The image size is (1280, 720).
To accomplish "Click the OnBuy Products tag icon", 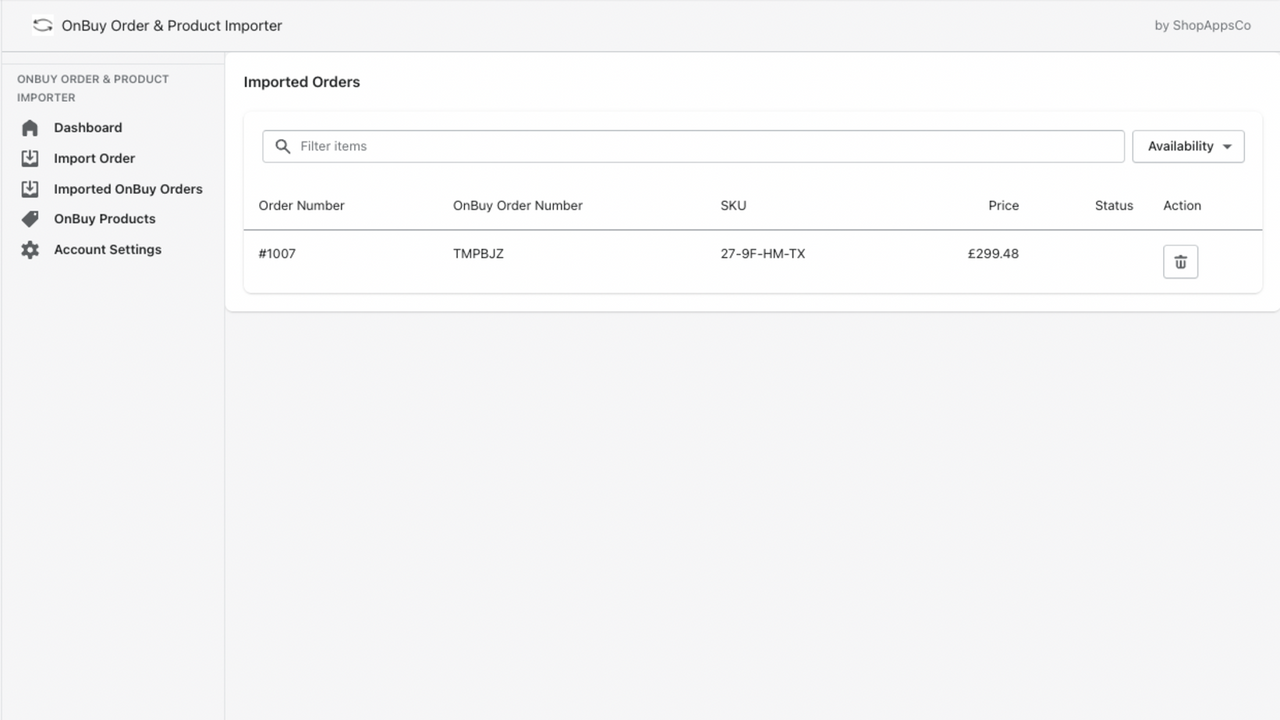I will [x=31, y=218].
